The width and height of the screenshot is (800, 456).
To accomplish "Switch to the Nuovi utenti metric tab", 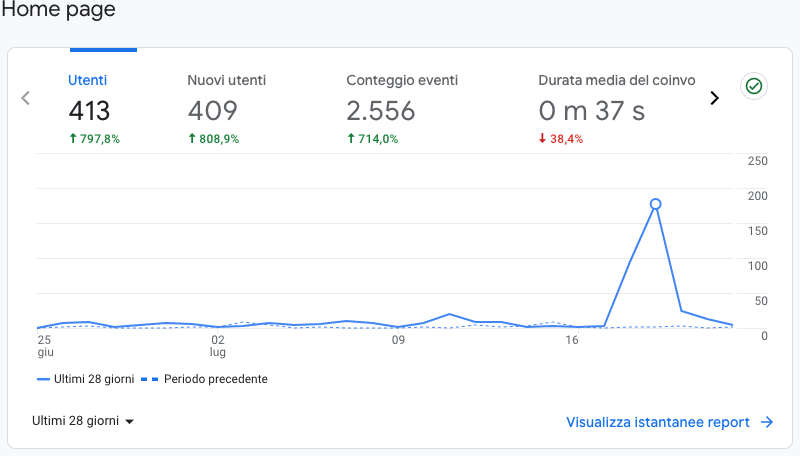I will point(226,80).
